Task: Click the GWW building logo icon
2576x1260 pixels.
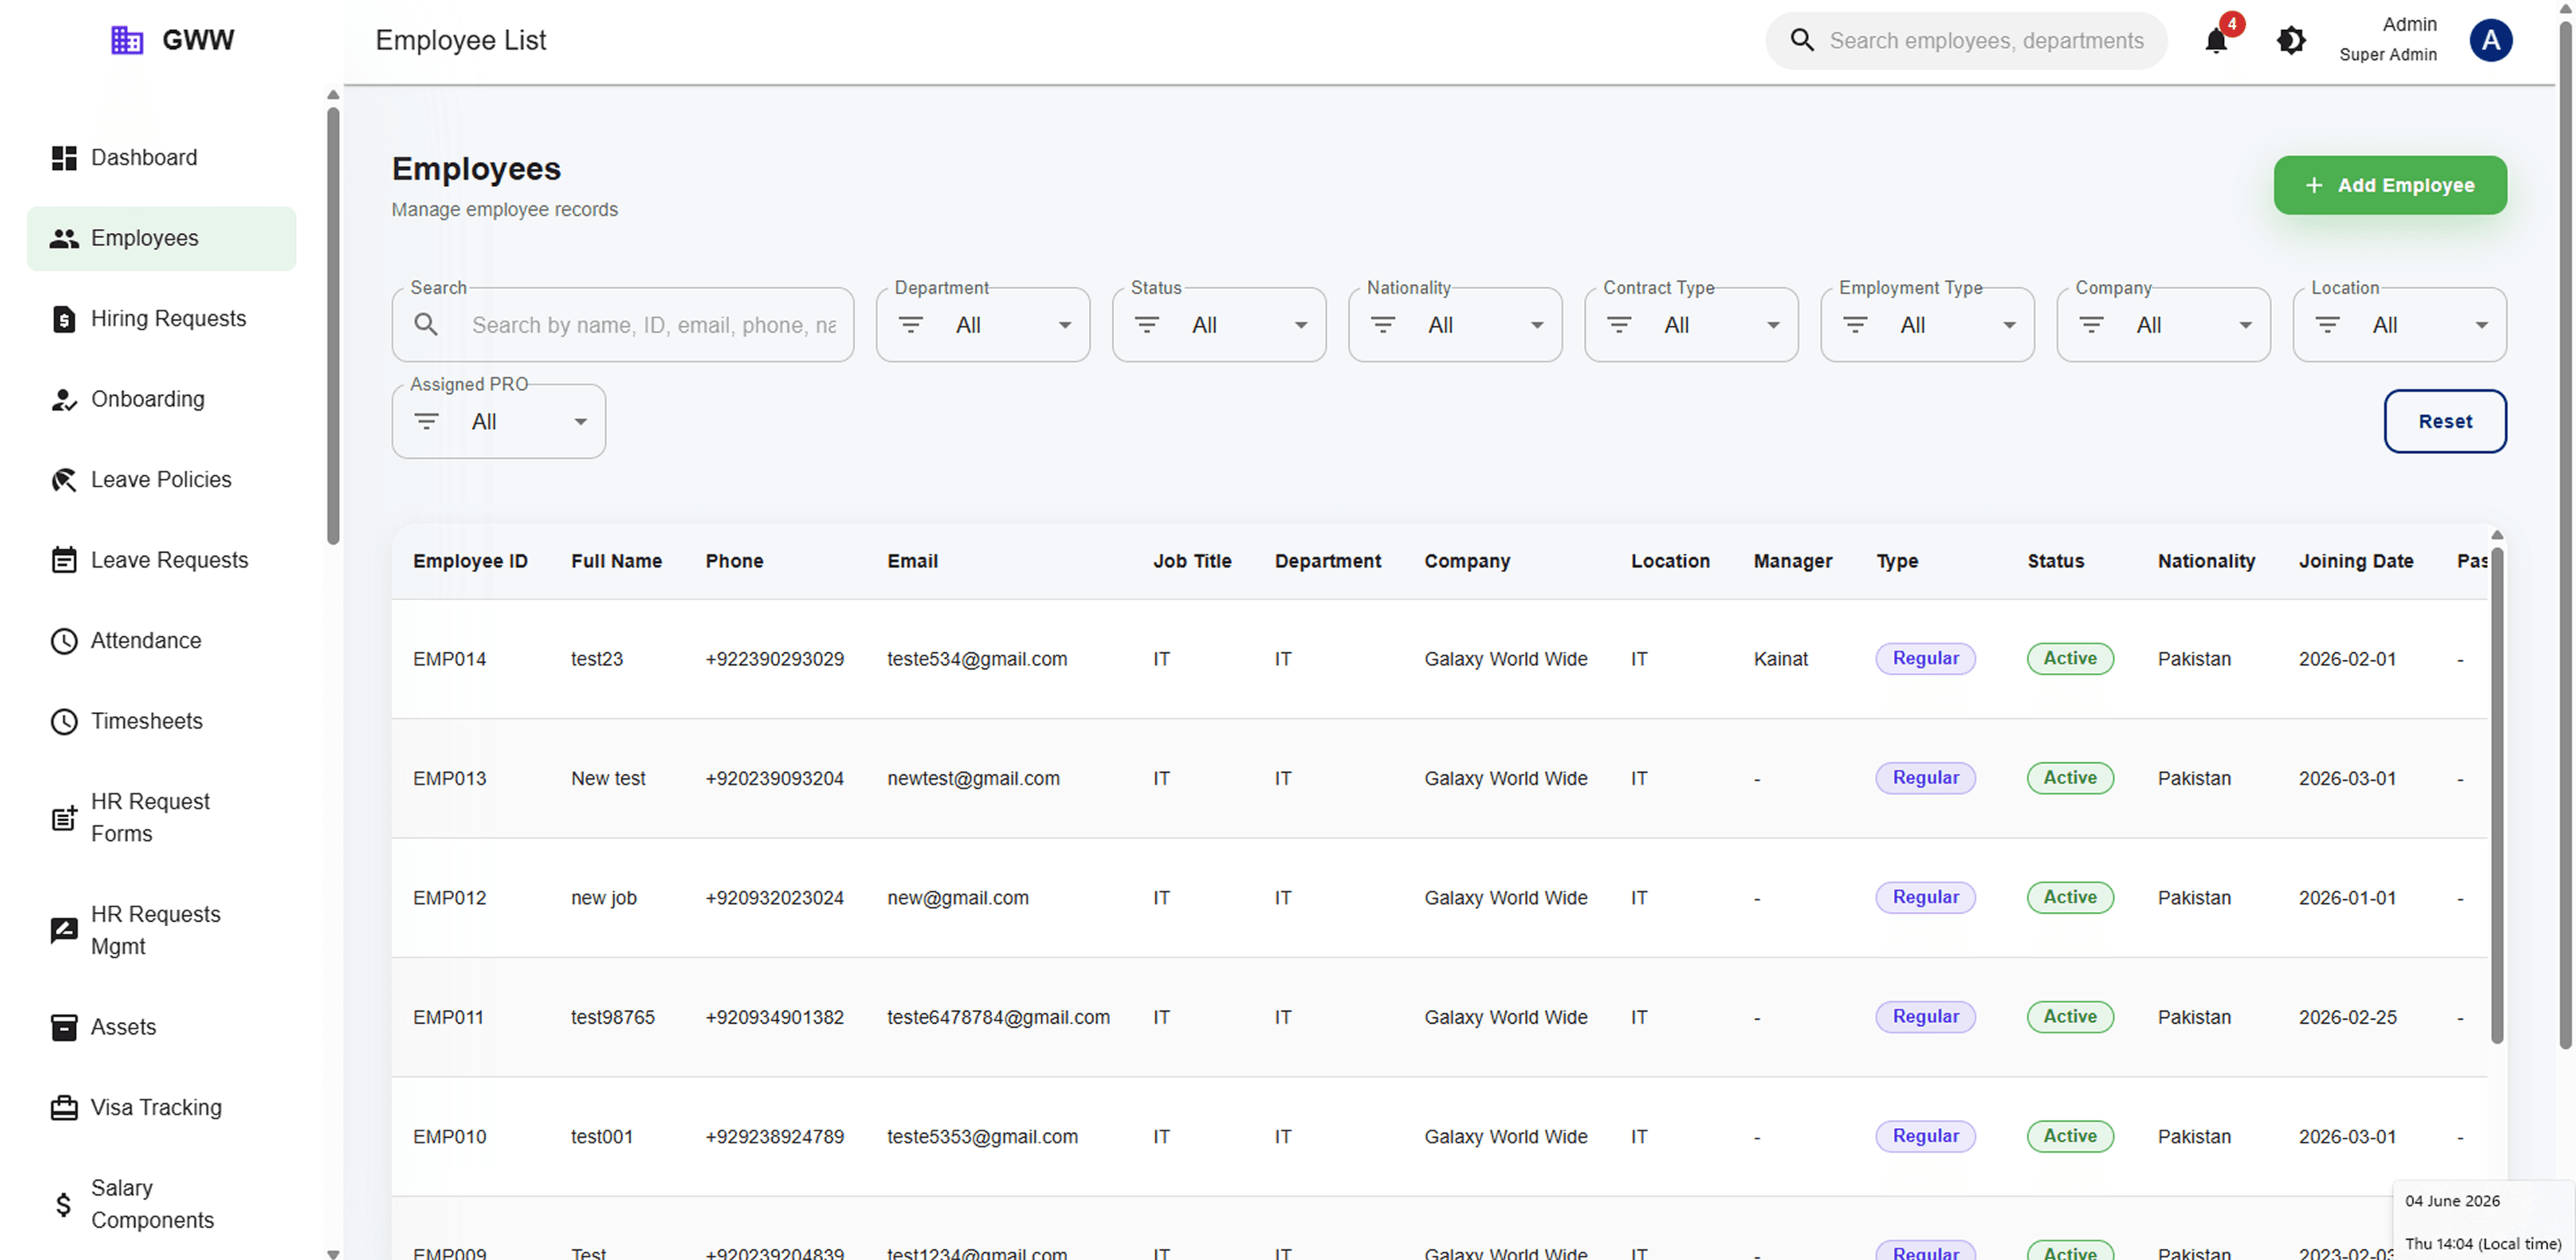Action: point(127,40)
